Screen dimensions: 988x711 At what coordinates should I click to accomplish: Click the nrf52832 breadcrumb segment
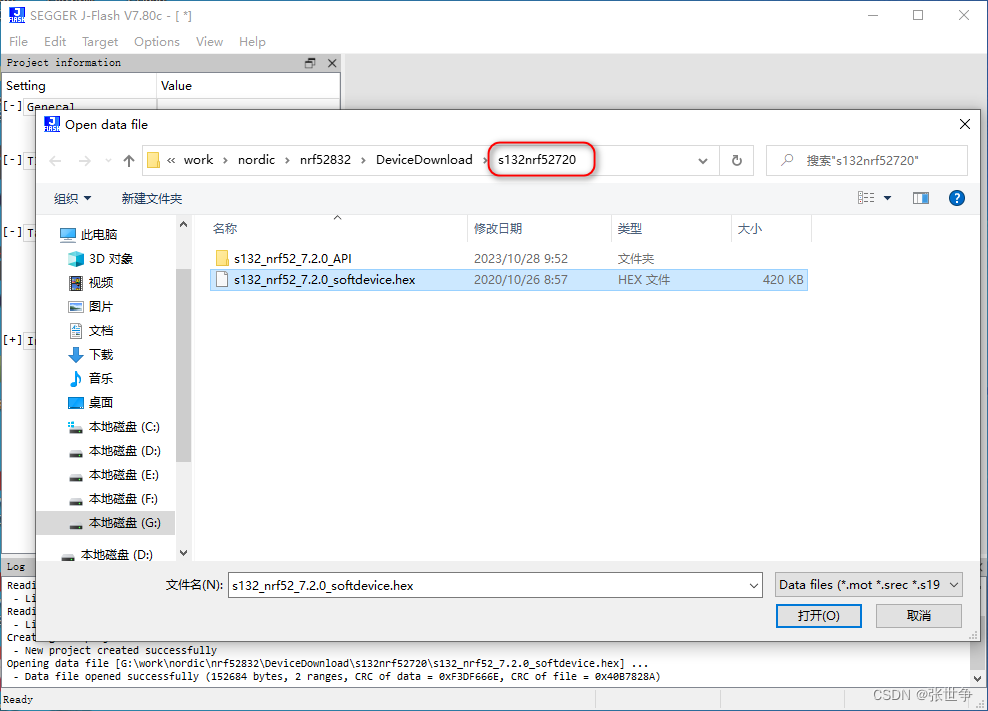coord(325,160)
